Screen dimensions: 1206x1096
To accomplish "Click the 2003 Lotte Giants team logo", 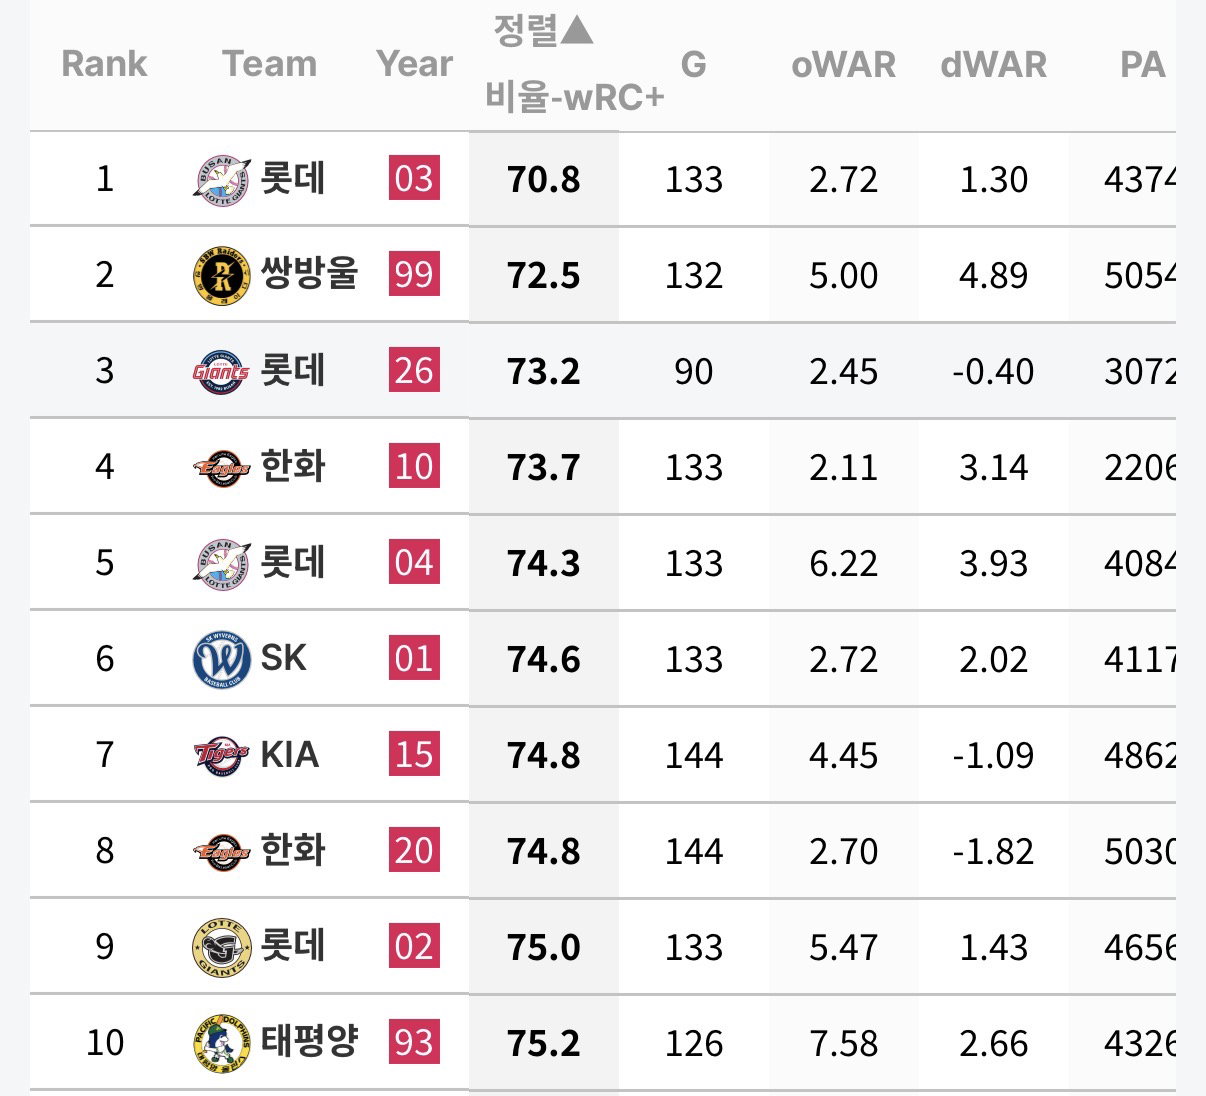I will [221, 180].
